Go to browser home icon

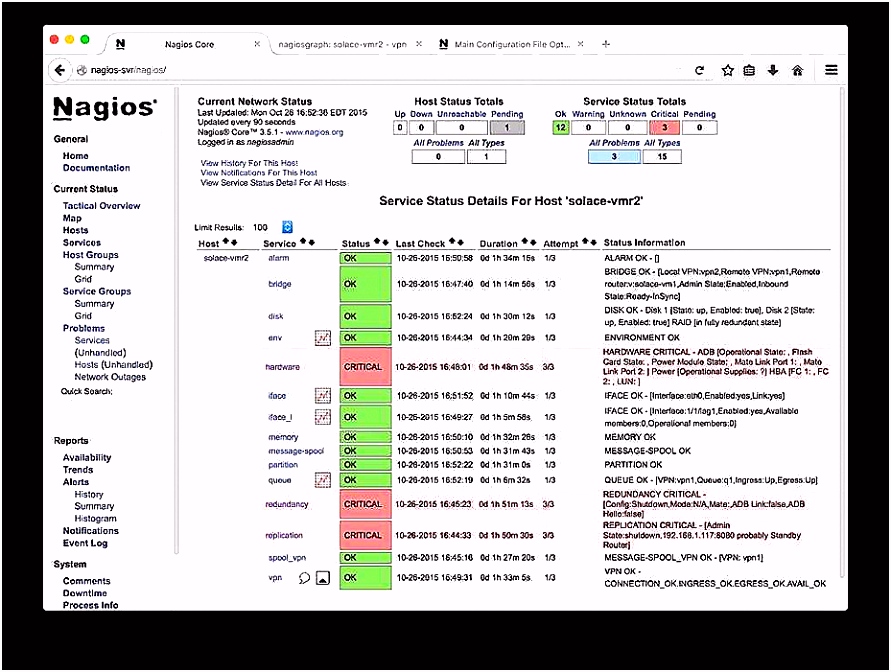click(798, 70)
